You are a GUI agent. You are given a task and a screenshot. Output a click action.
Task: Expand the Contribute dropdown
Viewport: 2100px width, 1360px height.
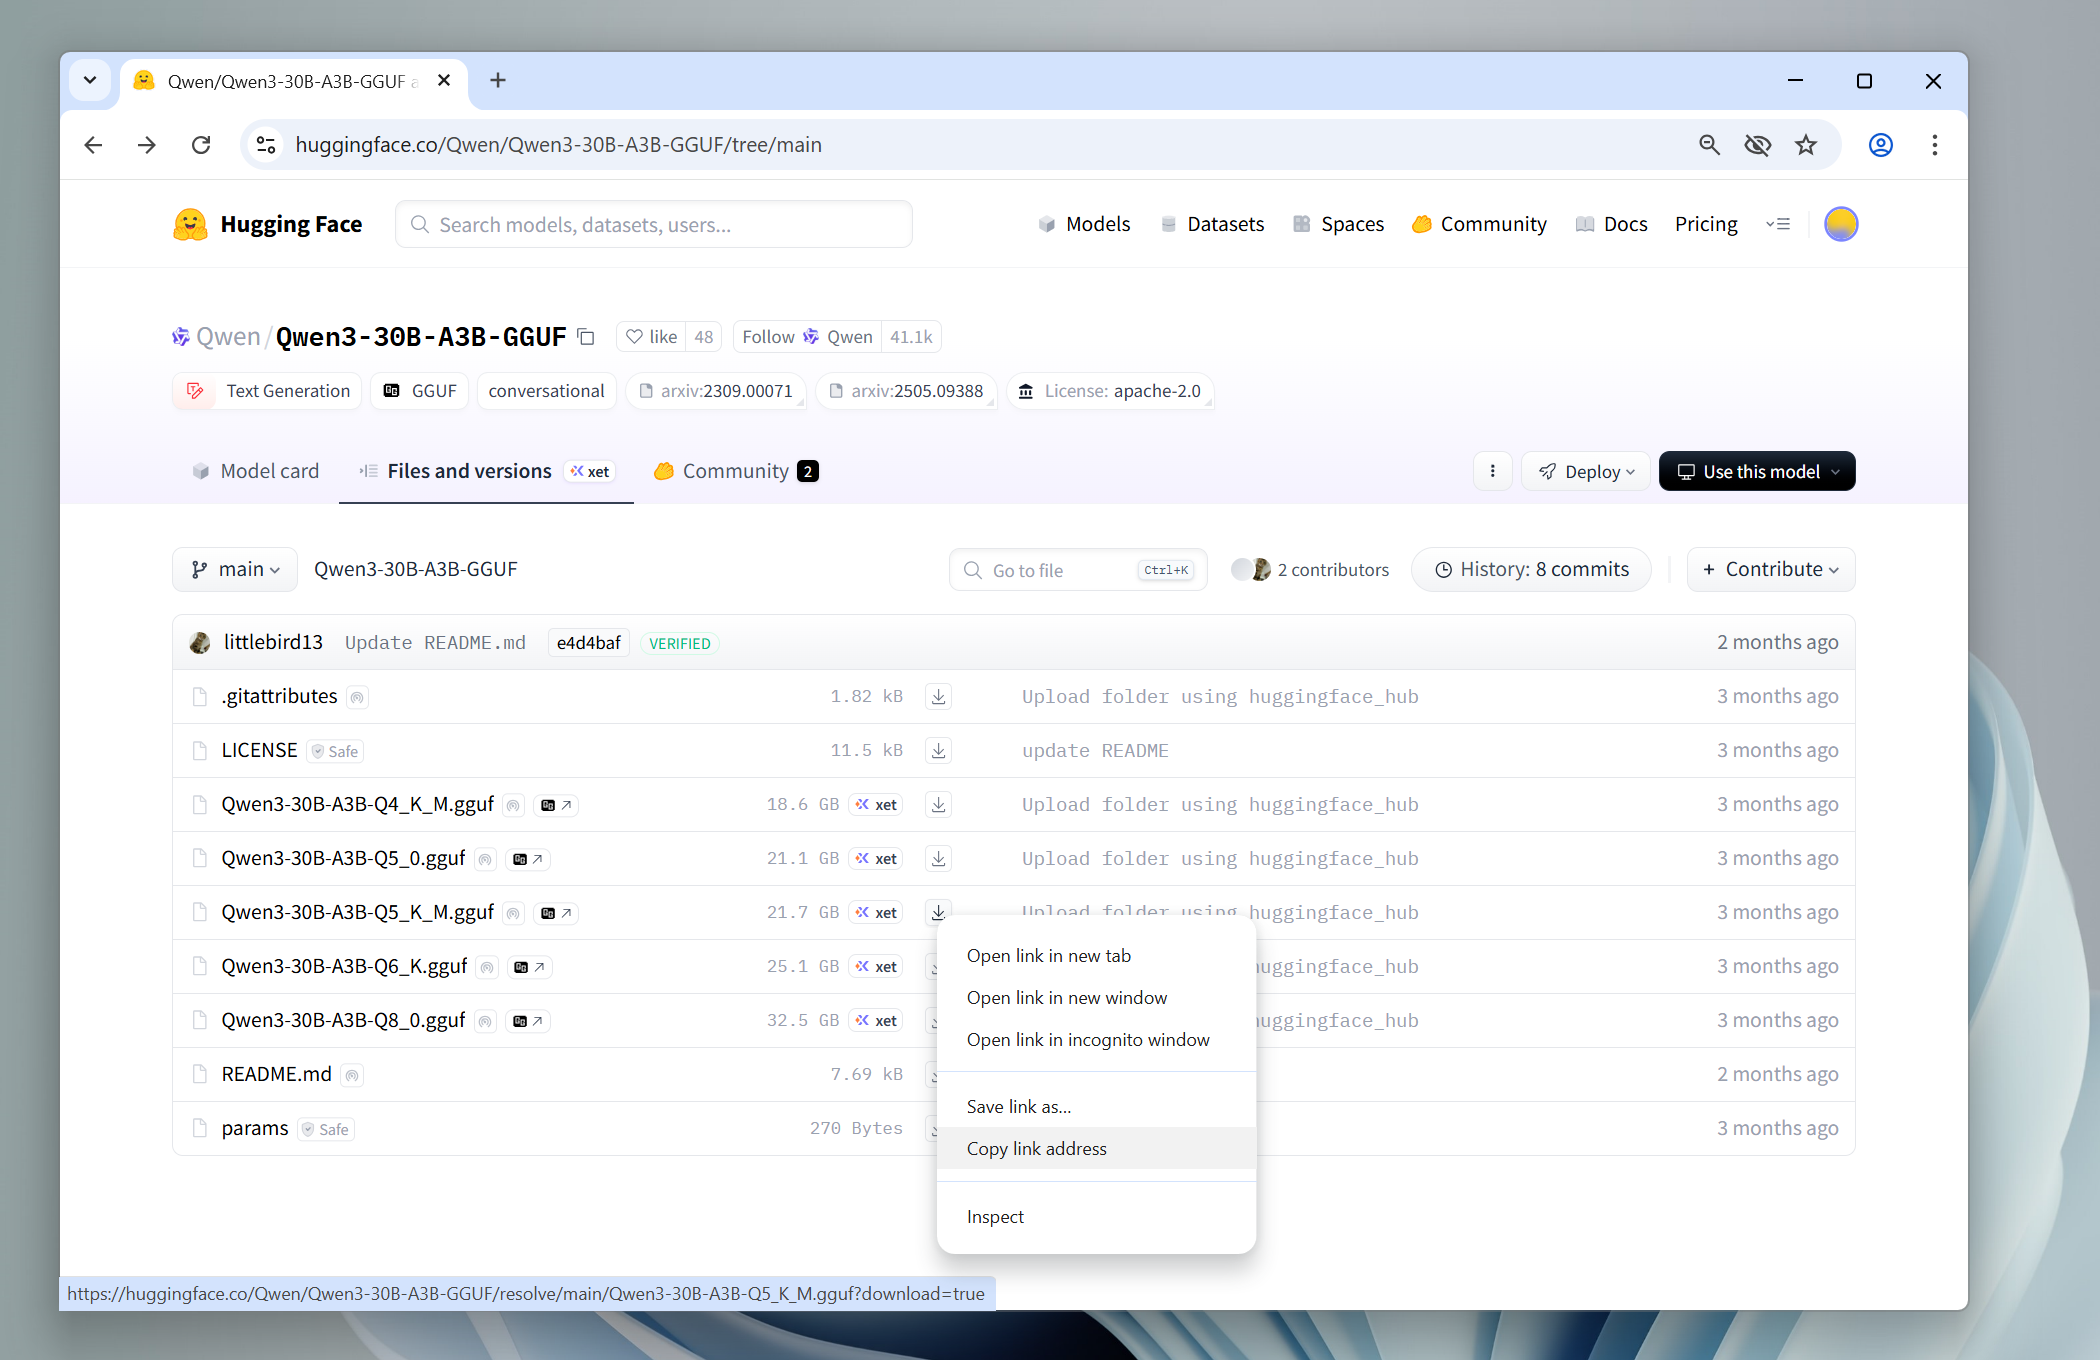pyautogui.click(x=1771, y=569)
